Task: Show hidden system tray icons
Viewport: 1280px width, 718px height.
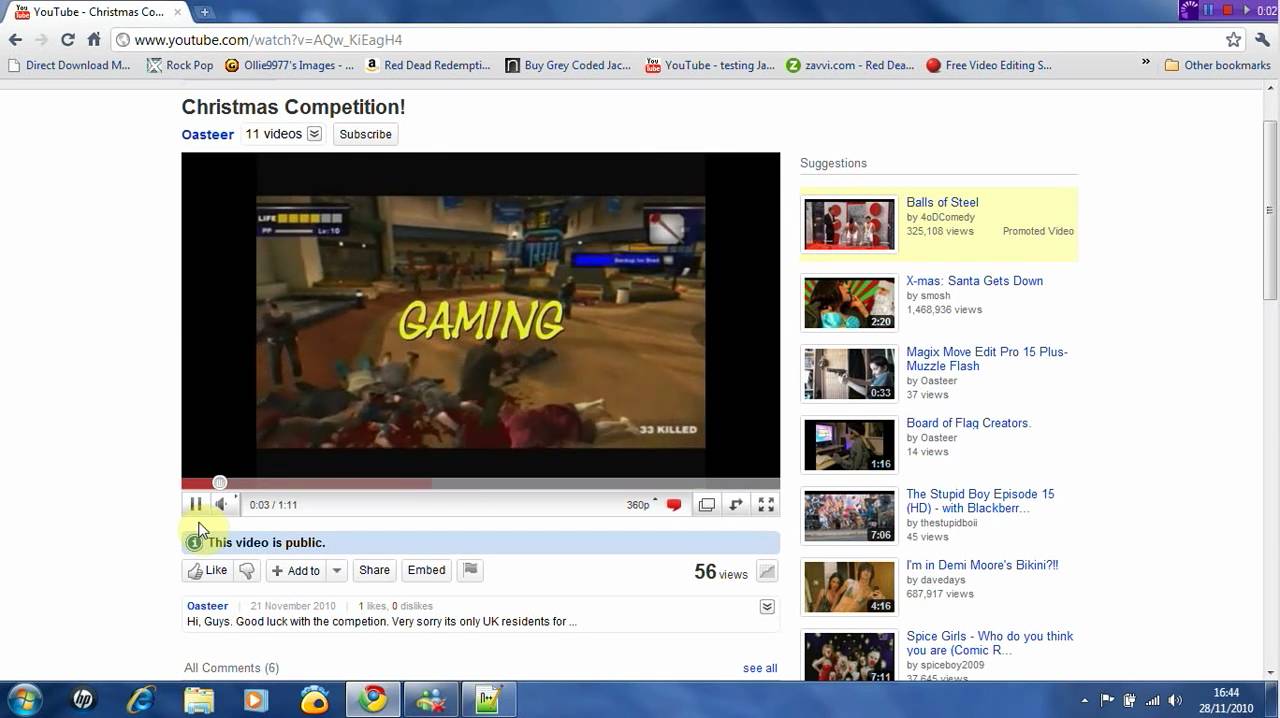Action: point(1085,700)
